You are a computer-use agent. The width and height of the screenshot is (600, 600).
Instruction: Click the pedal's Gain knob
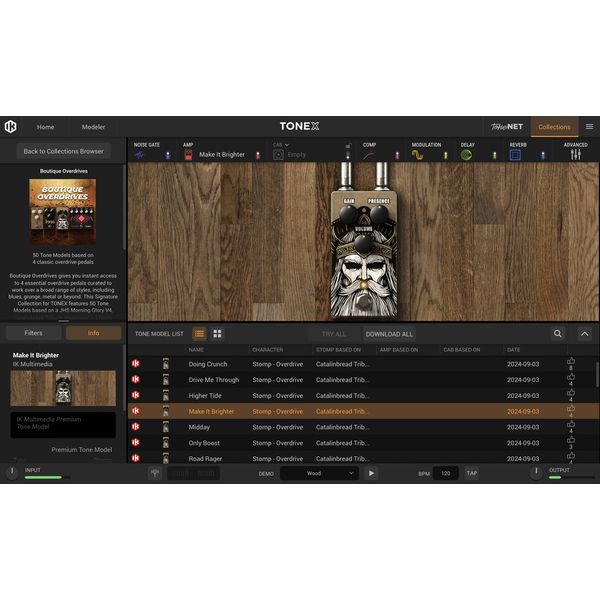coord(349,214)
